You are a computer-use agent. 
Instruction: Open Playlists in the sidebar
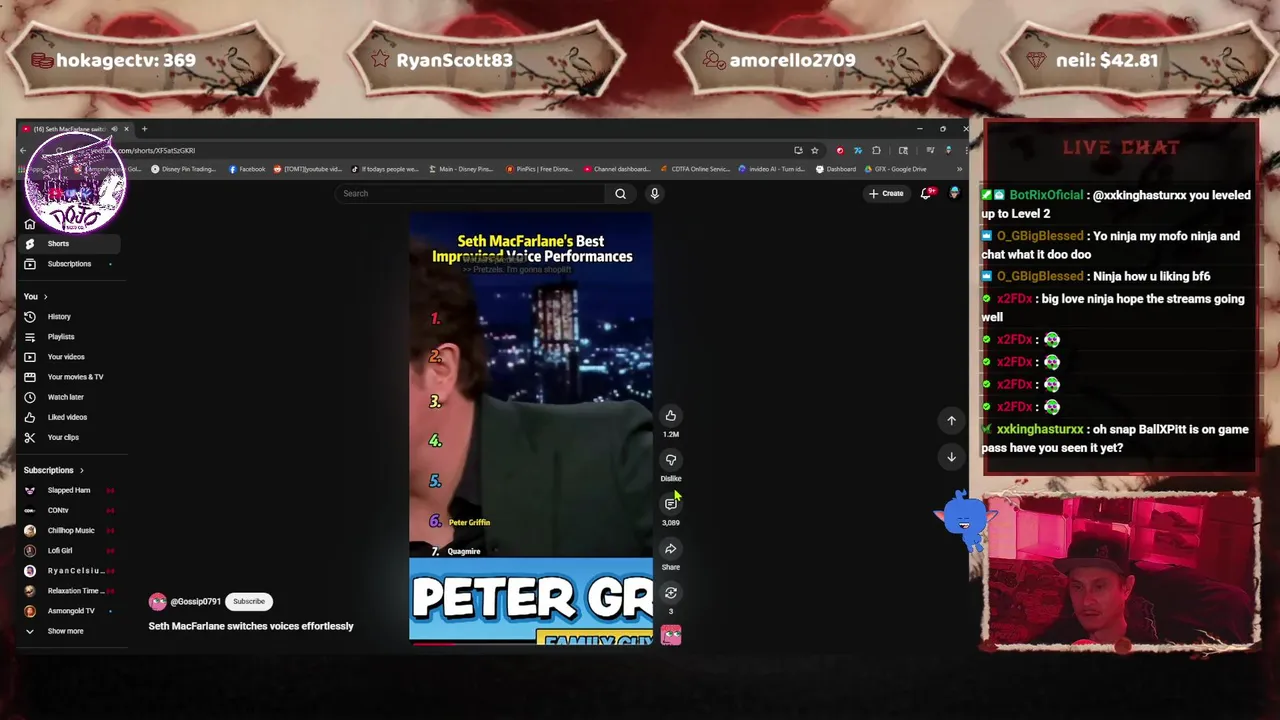point(70,337)
